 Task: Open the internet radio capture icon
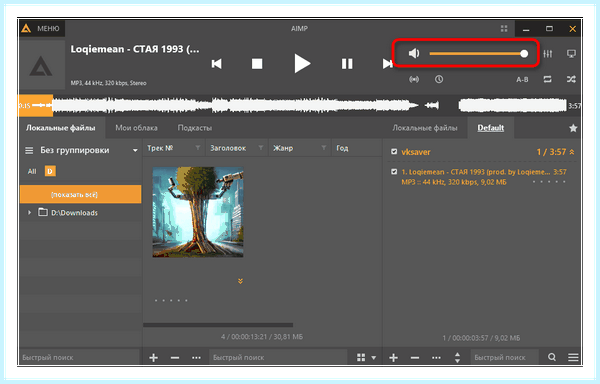tap(414, 79)
